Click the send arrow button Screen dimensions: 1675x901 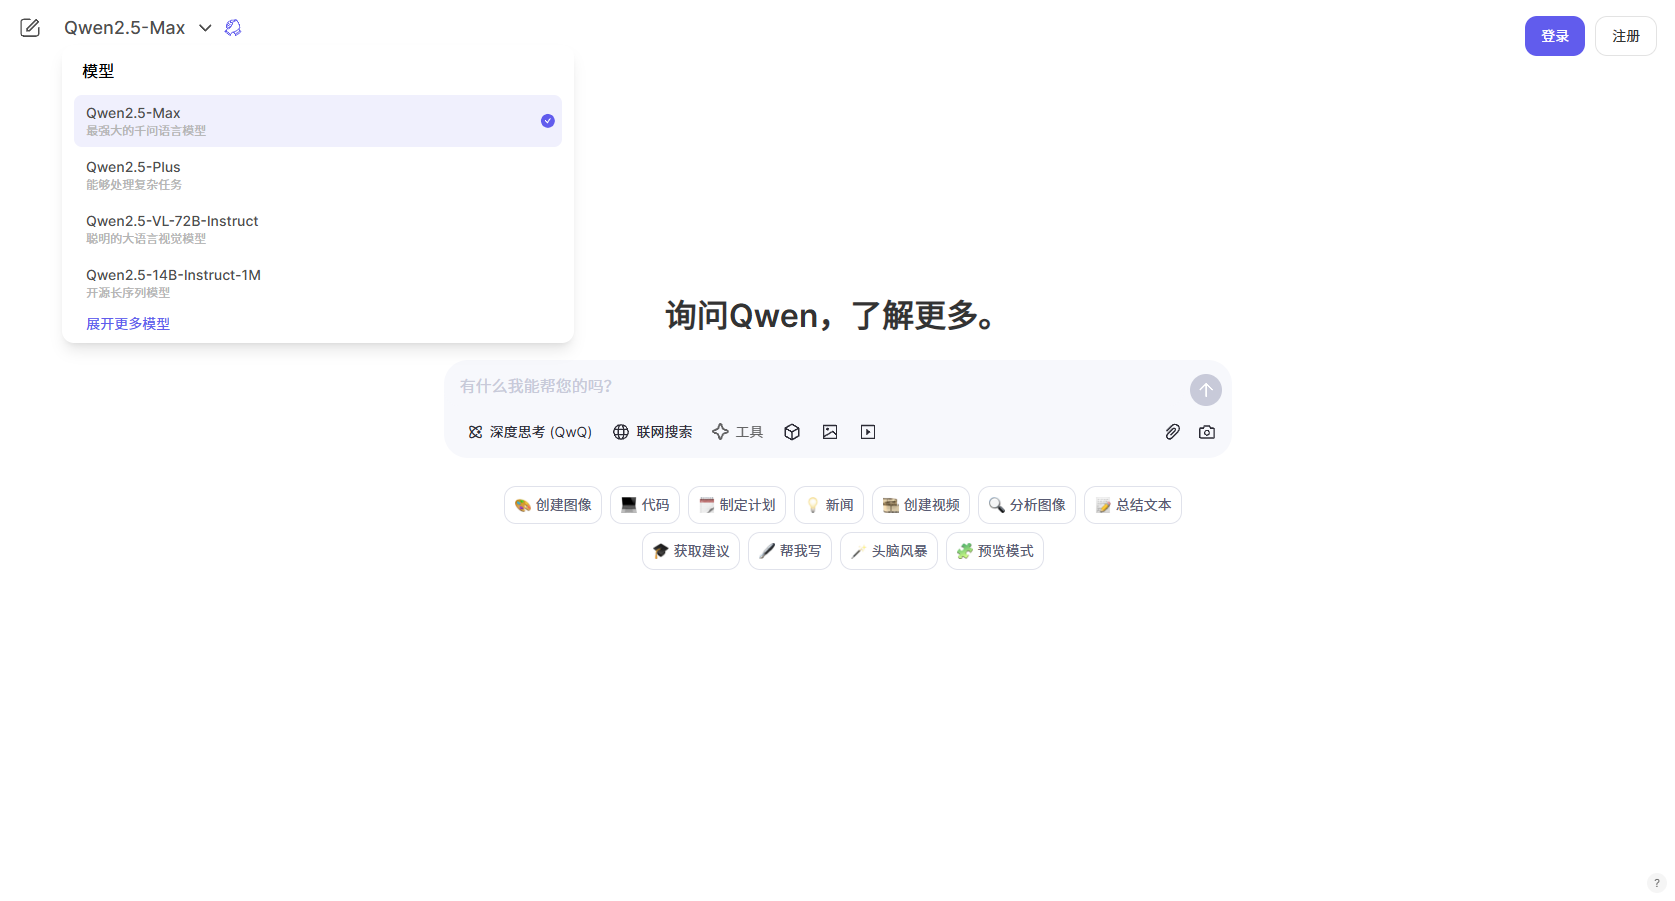[1206, 390]
